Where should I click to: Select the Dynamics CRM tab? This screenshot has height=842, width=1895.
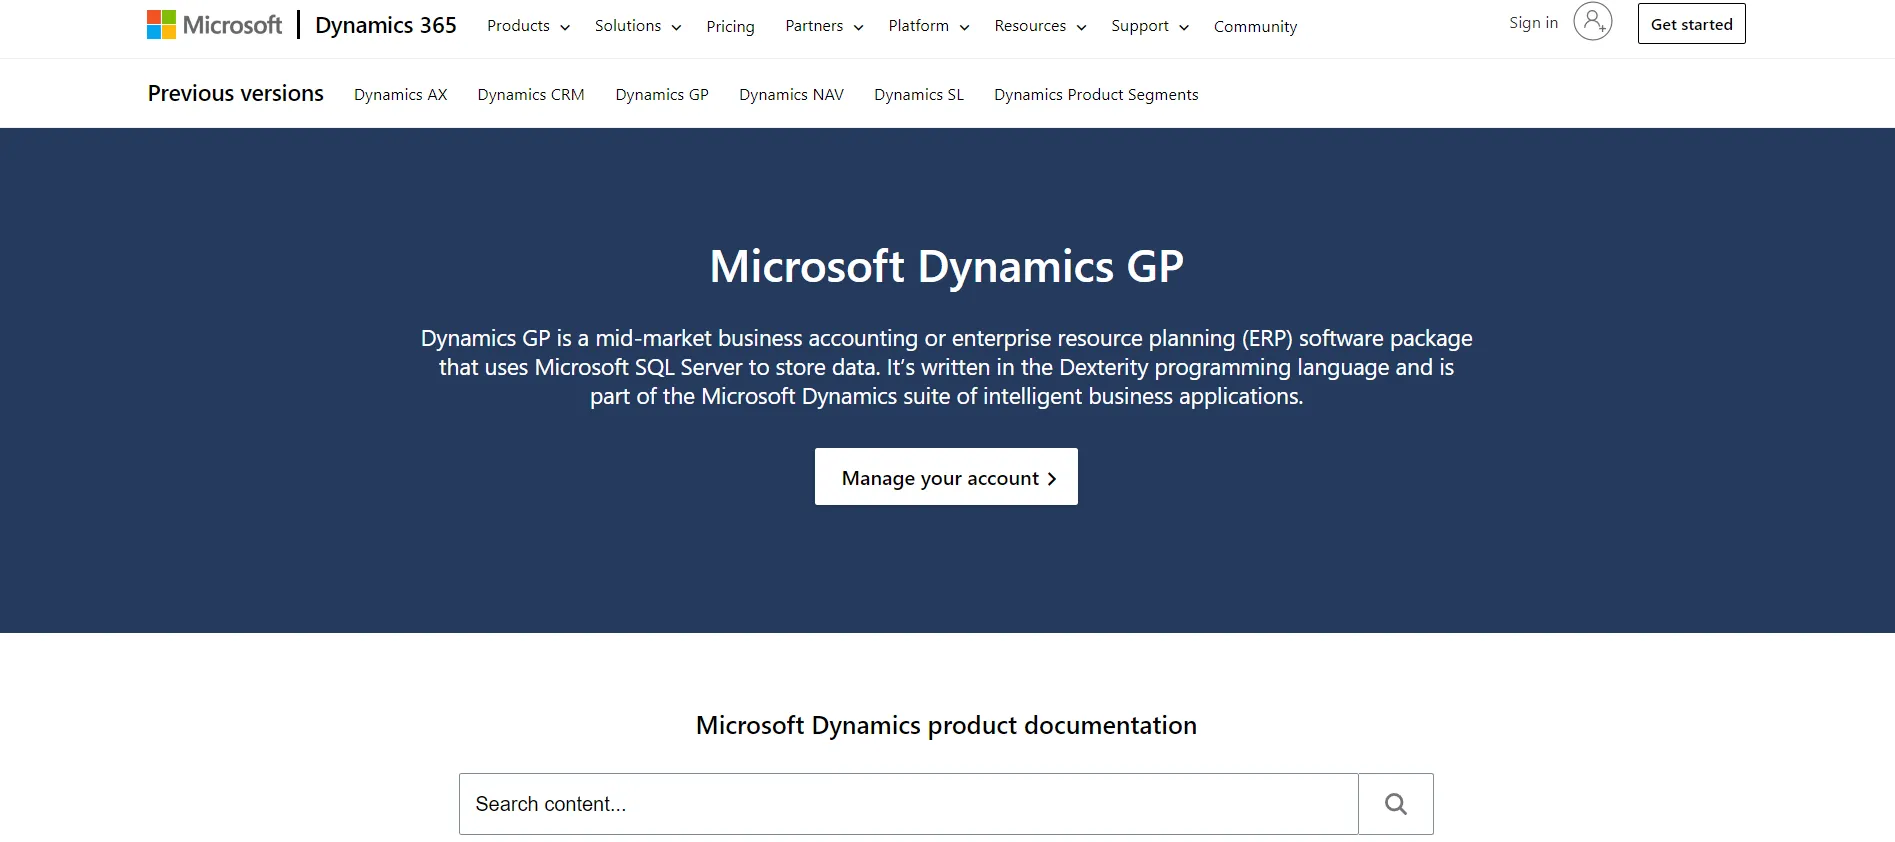point(530,95)
